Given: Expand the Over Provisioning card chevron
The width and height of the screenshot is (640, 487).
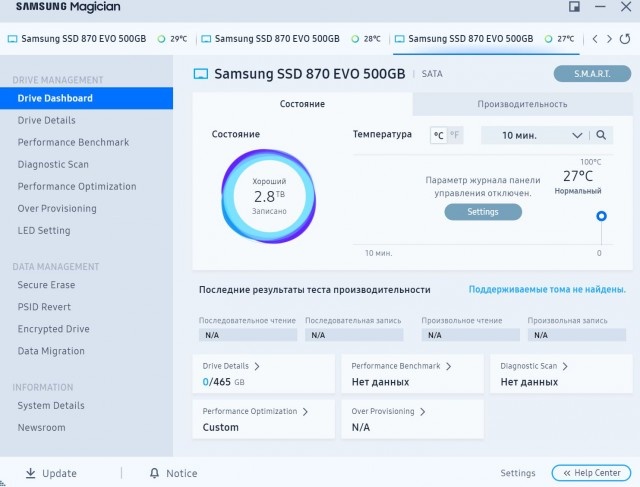Looking at the screenshot, I should coord(422,411).
